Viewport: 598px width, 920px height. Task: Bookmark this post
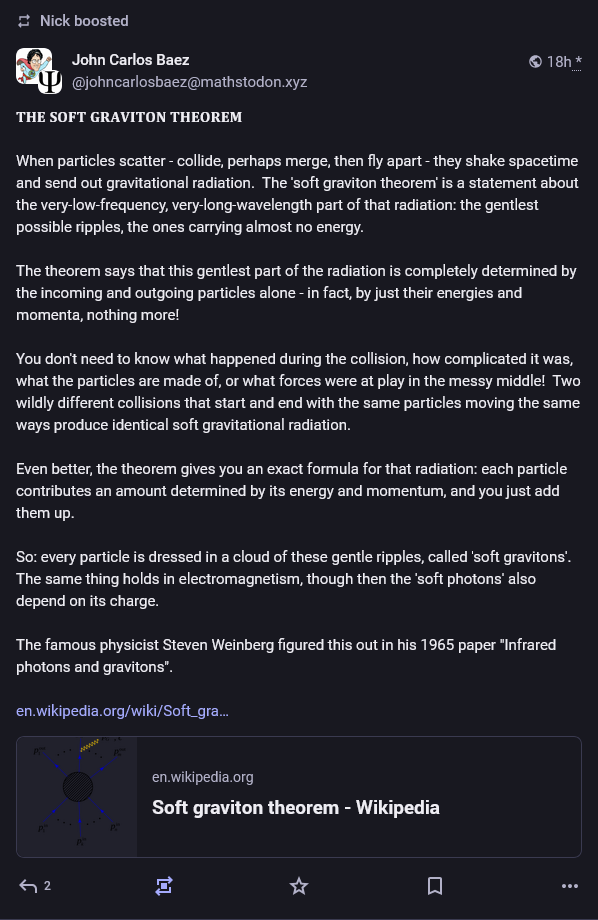pyautogui.click(x=435, y=886)
